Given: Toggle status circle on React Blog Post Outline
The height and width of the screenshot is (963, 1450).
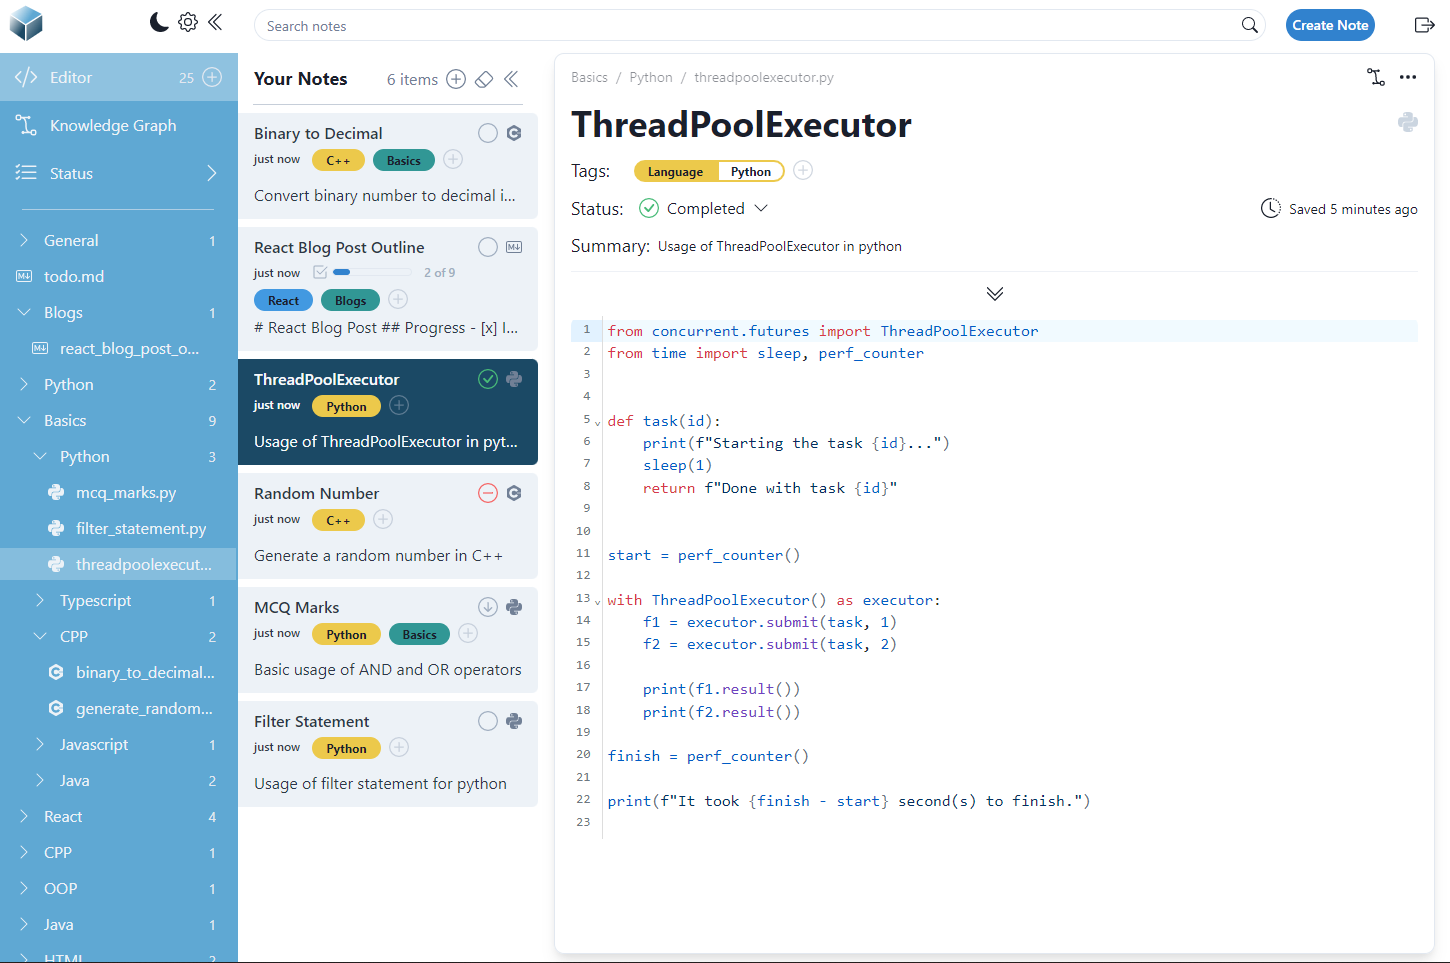Looking at the screenshot, I should coord(488,247).
